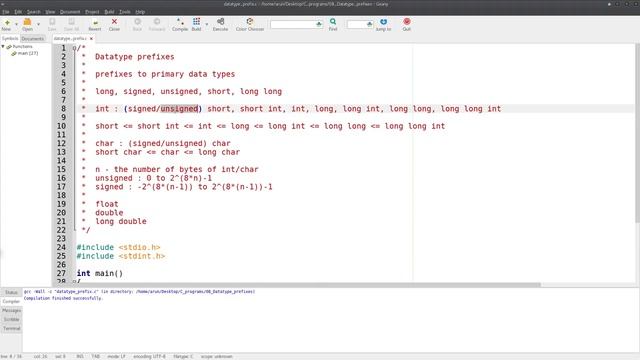
Task: Open the Build menu
Action: [109, 12]
